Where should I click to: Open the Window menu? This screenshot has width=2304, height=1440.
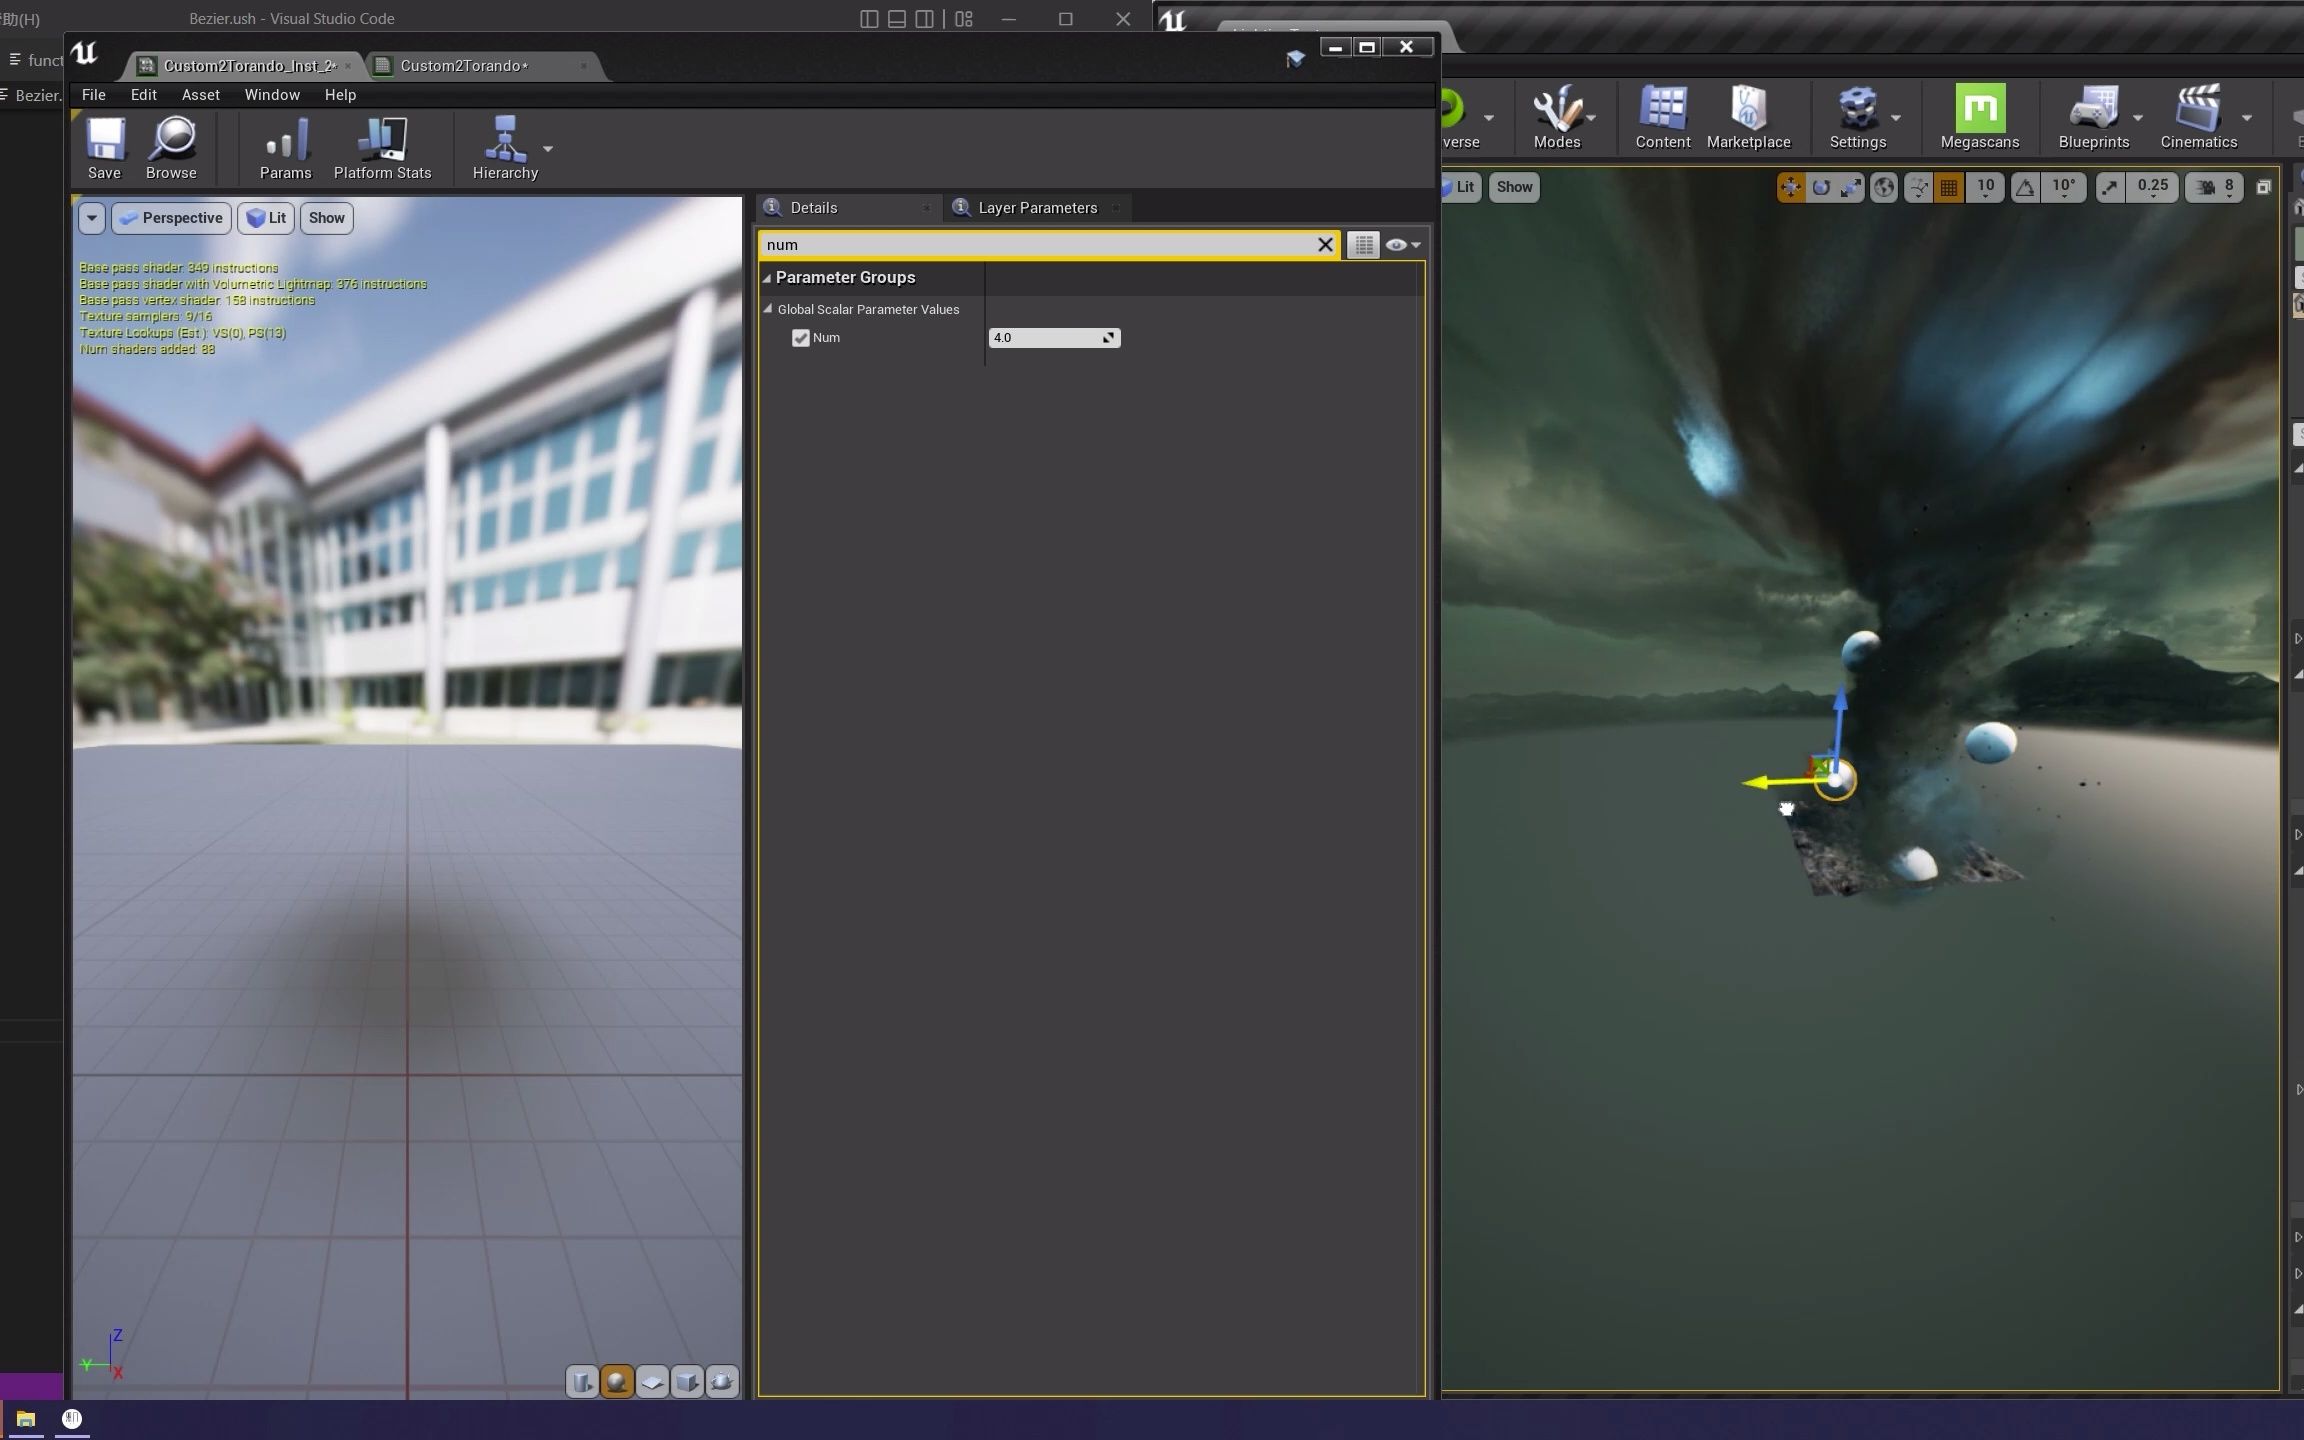(x=272, y=94)
